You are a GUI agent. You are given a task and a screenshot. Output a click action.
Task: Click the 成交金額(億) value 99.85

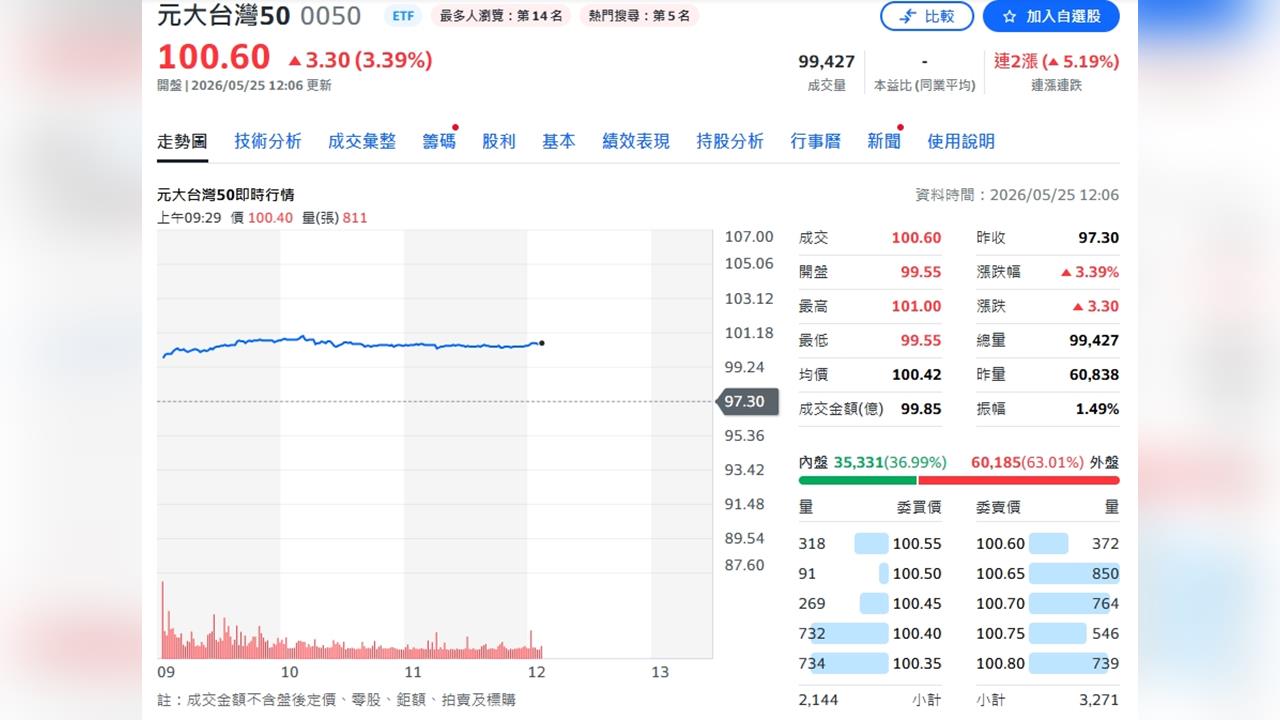coord(921,409)
